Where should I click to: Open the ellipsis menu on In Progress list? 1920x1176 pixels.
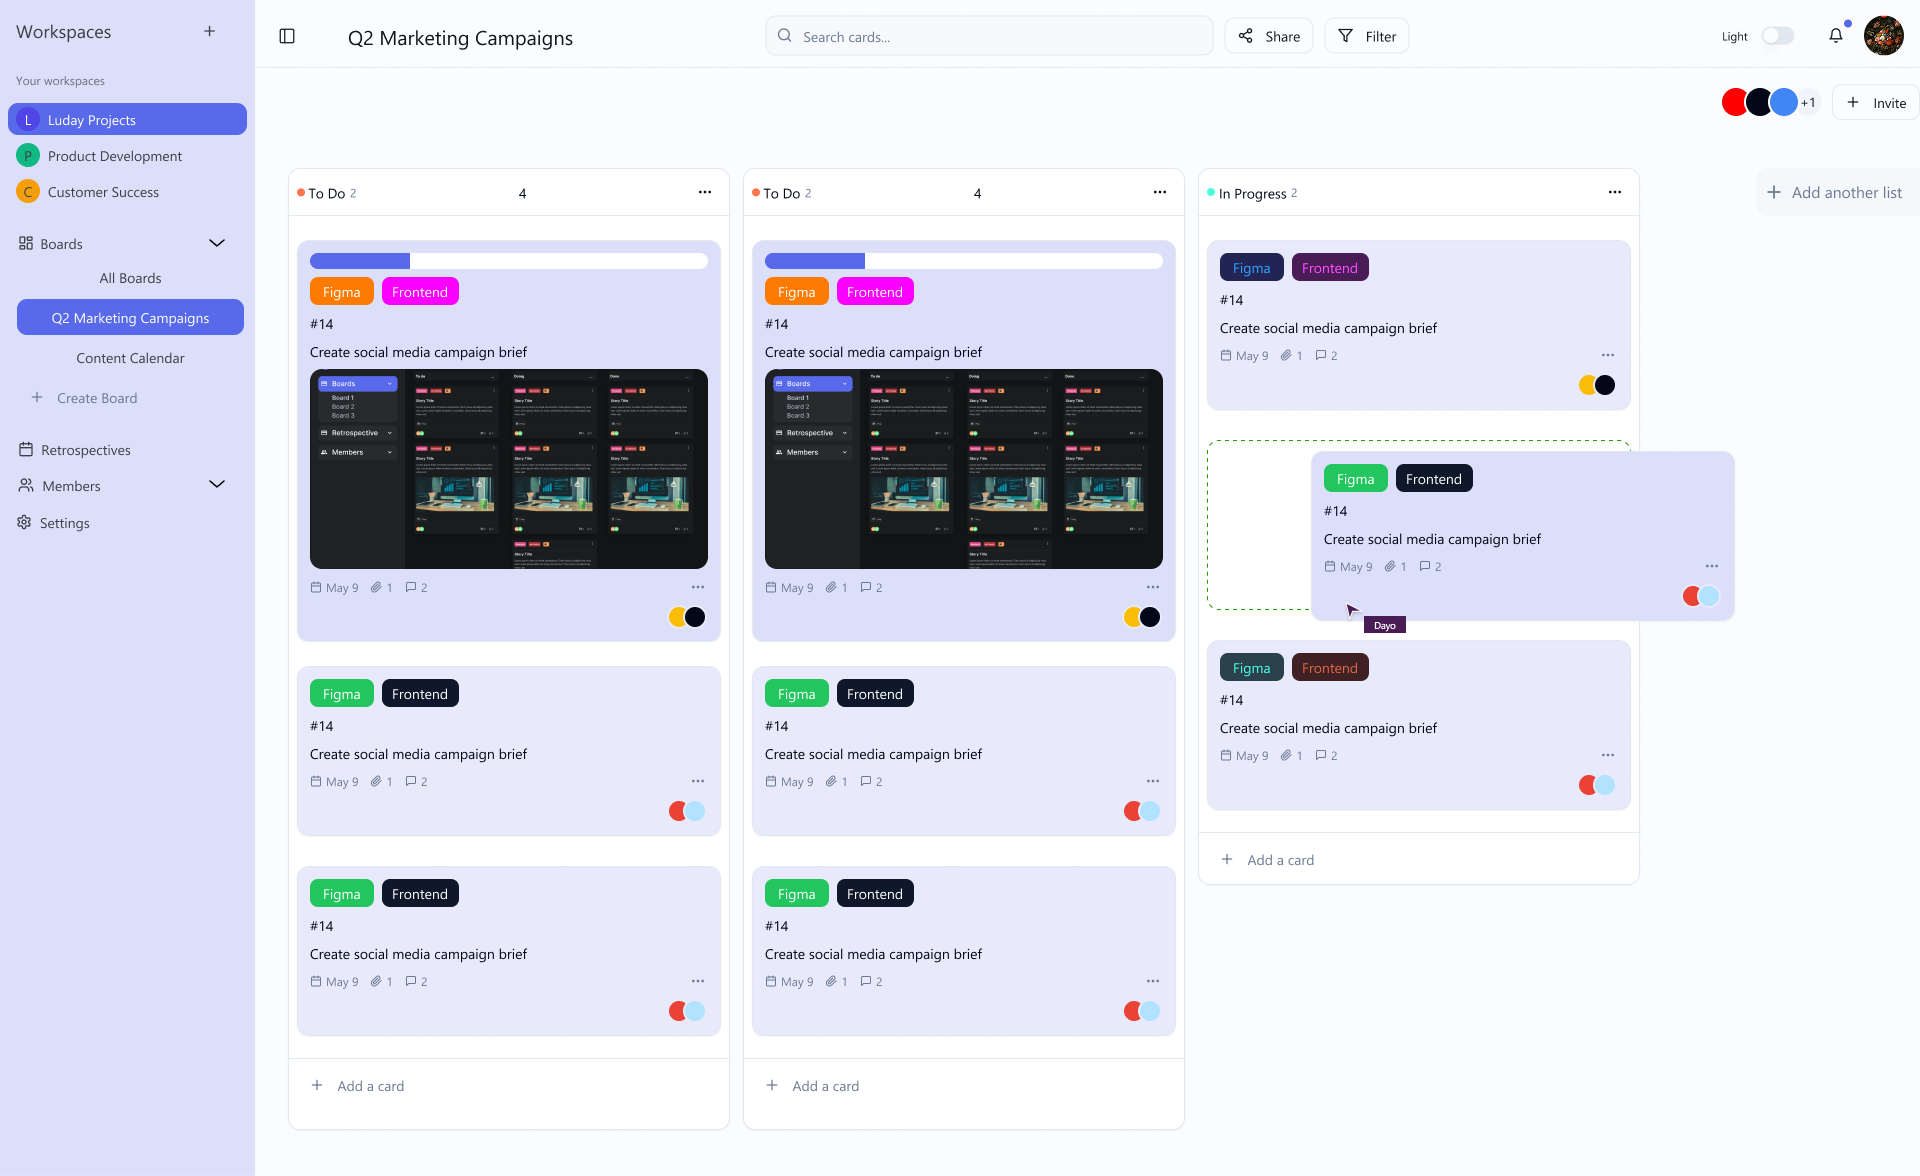pyautogui.click(x=1615, y=191)
